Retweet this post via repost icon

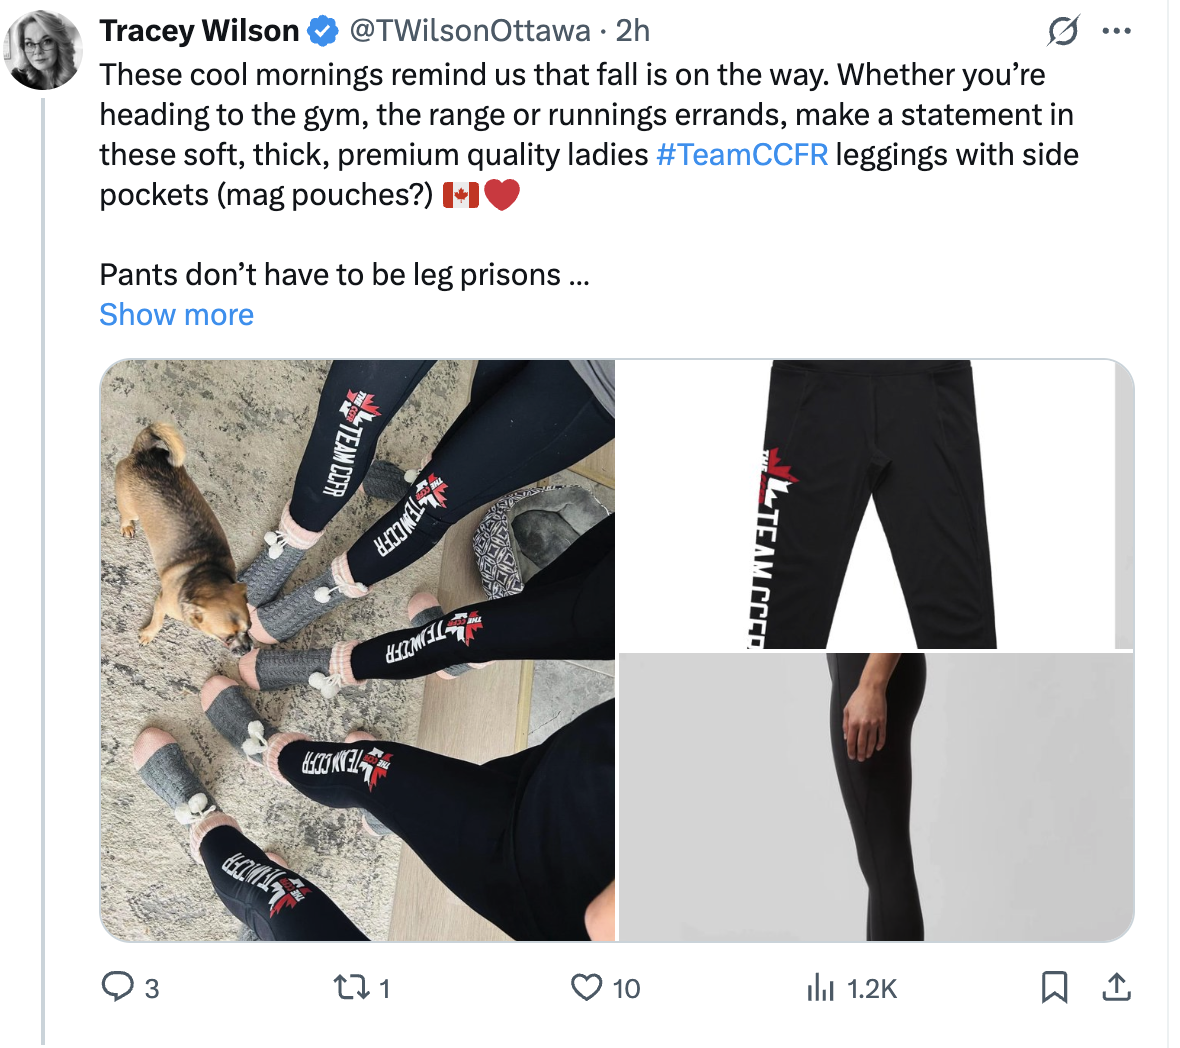[351, 987]
